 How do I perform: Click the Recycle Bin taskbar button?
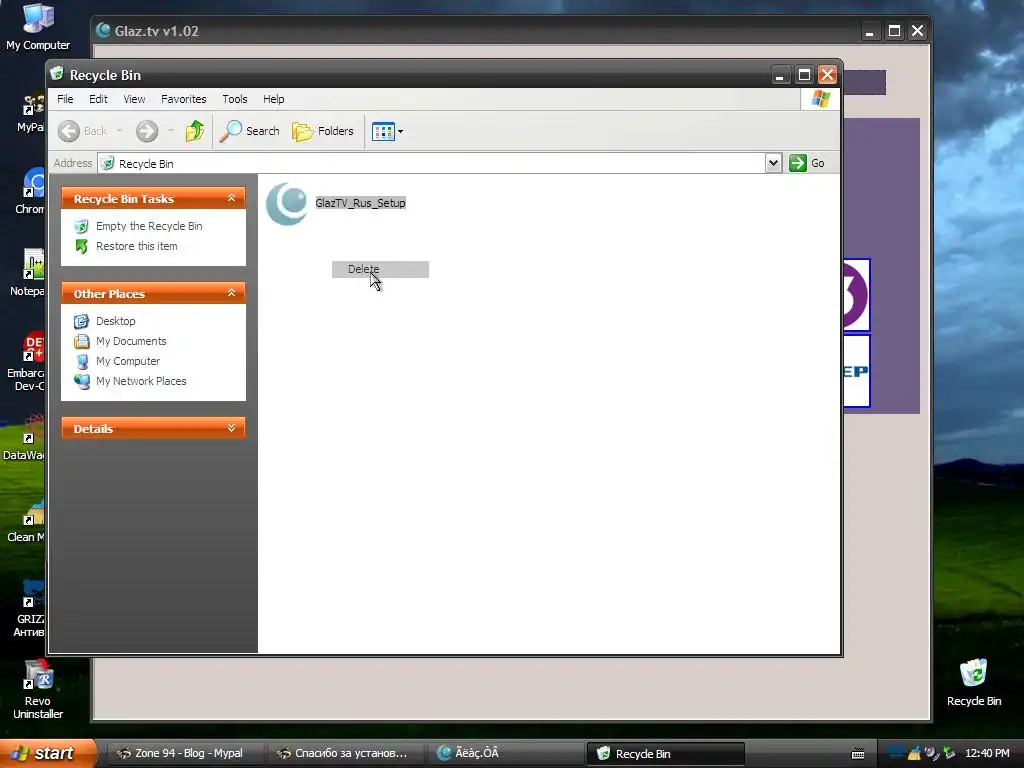[665, 753]
